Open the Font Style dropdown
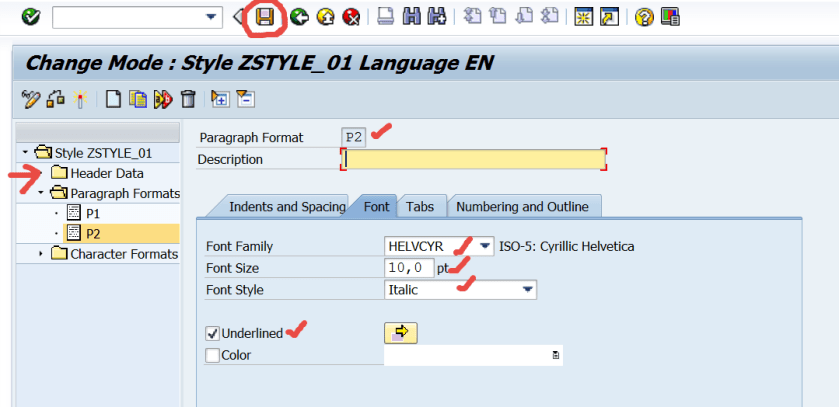Screen dimensions: 839x407 point(528,290)
